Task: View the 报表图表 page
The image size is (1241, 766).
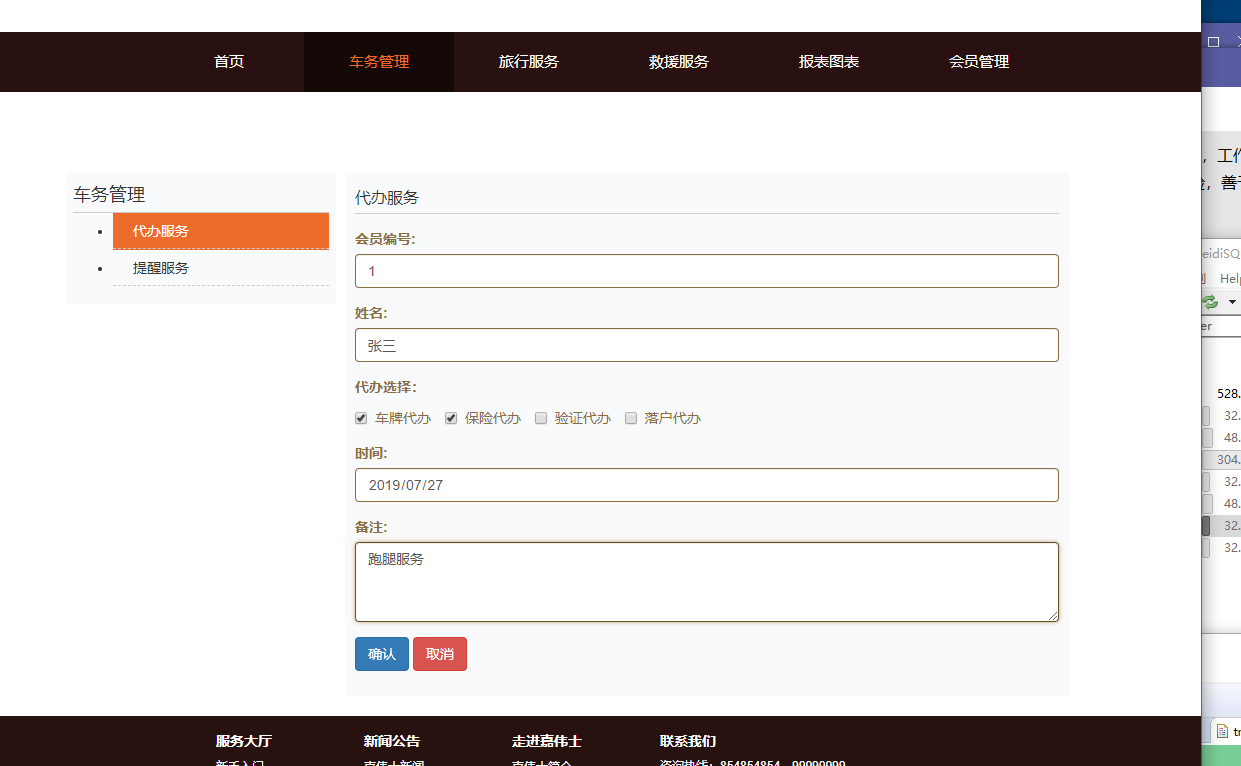Action: [x=829, y=61]
